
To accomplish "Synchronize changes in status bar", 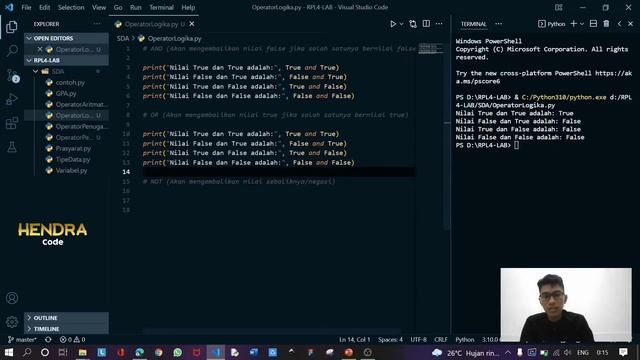I will point(48,340).
